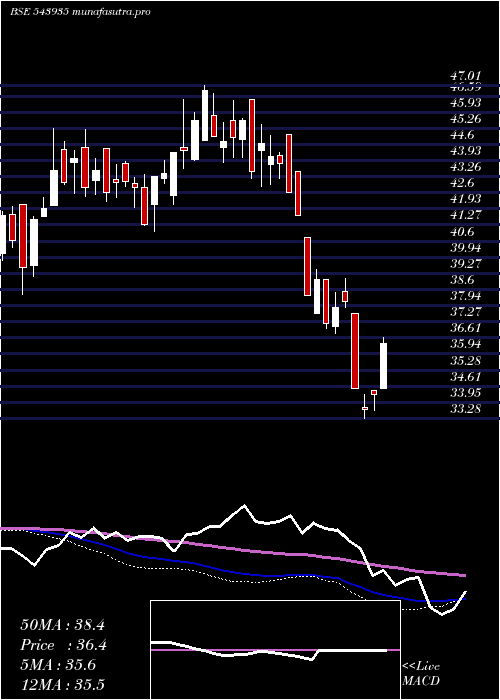Click the 39.27 price axis label

click(x=465, y=263)
